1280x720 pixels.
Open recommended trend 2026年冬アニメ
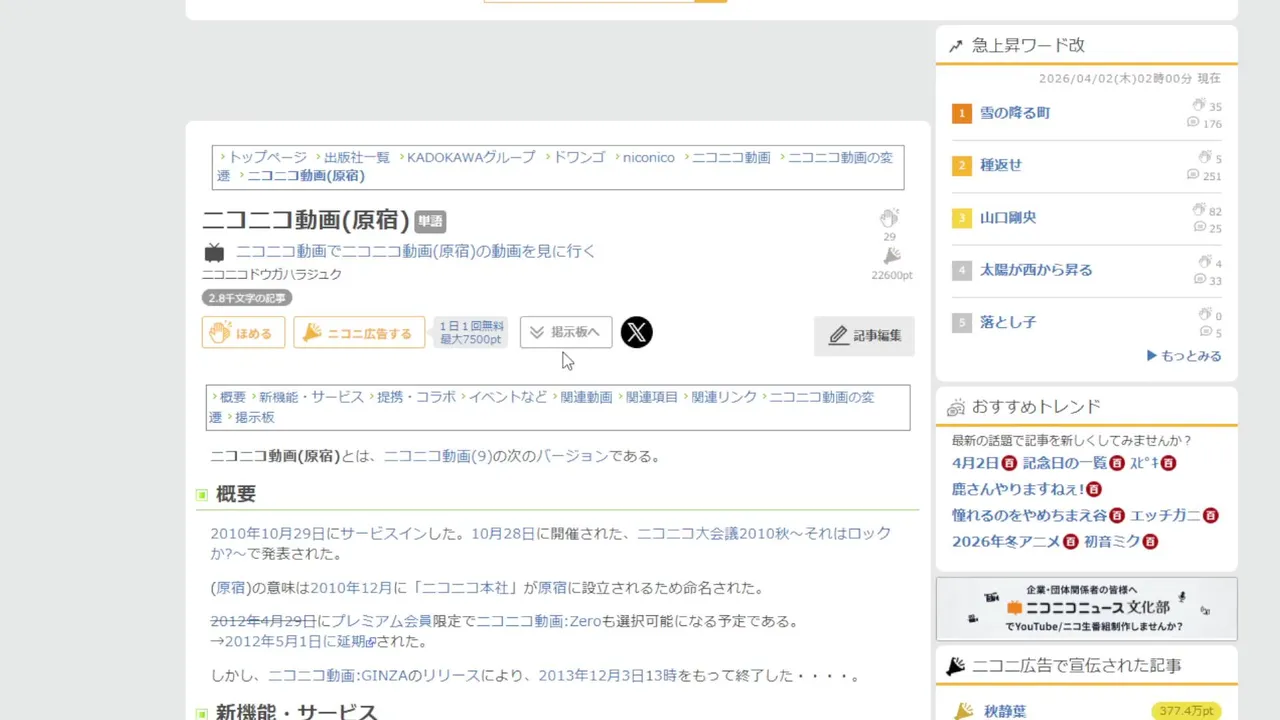[x=1006, y=541]
